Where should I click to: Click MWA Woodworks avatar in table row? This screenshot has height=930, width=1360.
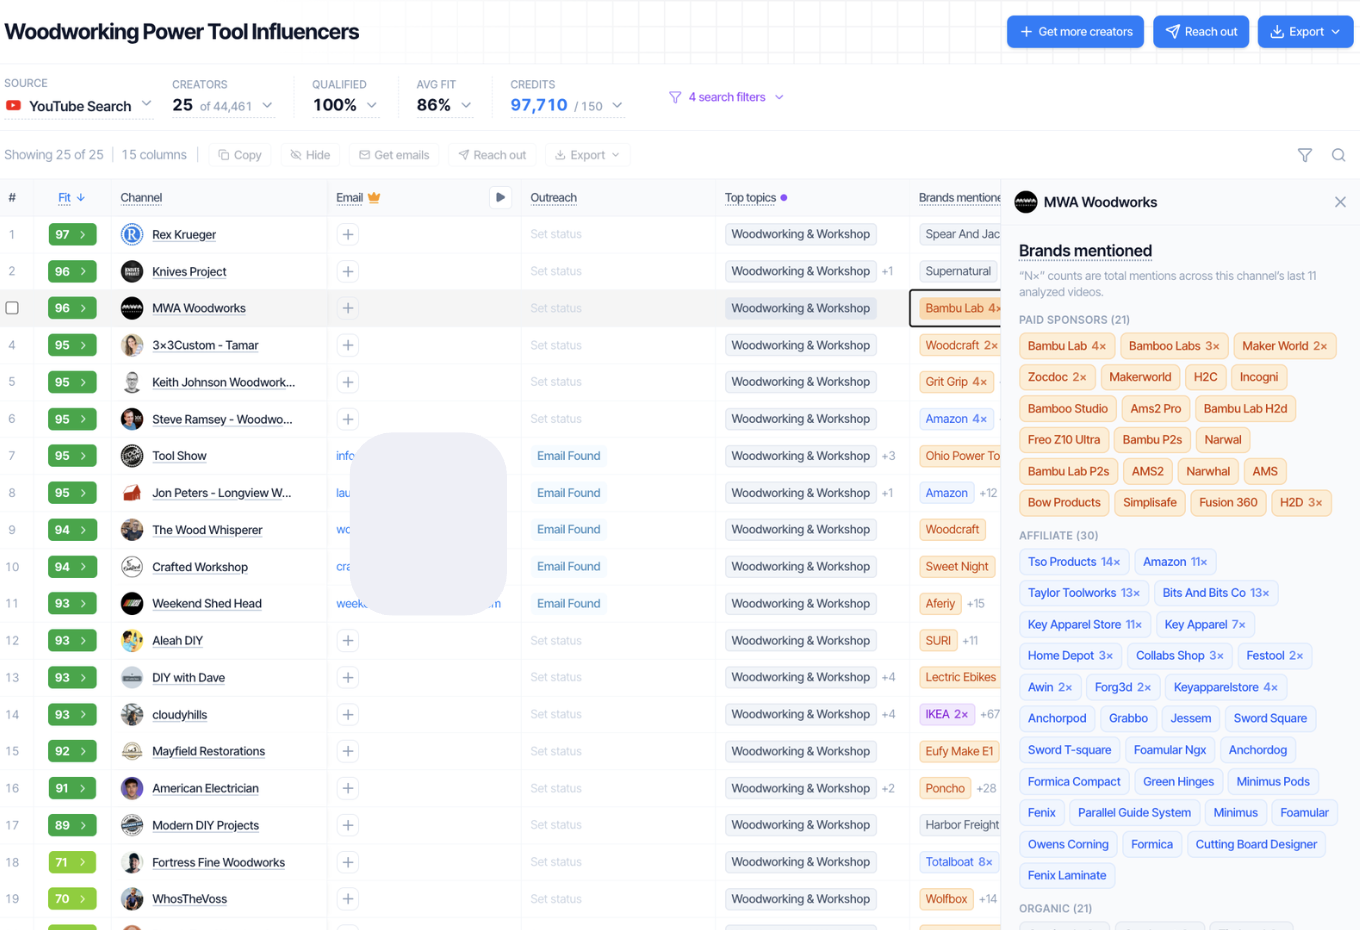tap(132, 308)
